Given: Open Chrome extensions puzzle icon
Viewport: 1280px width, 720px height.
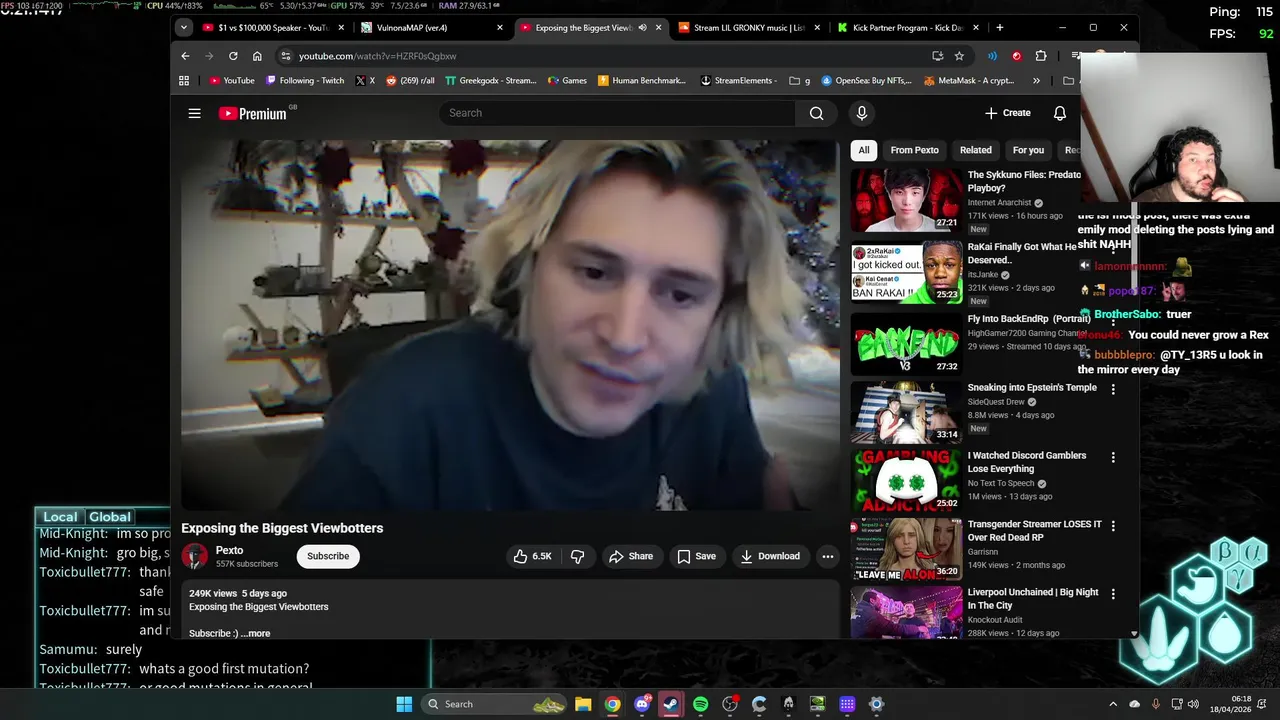Looking at the screenshot, I should [x=1041, y=56].
